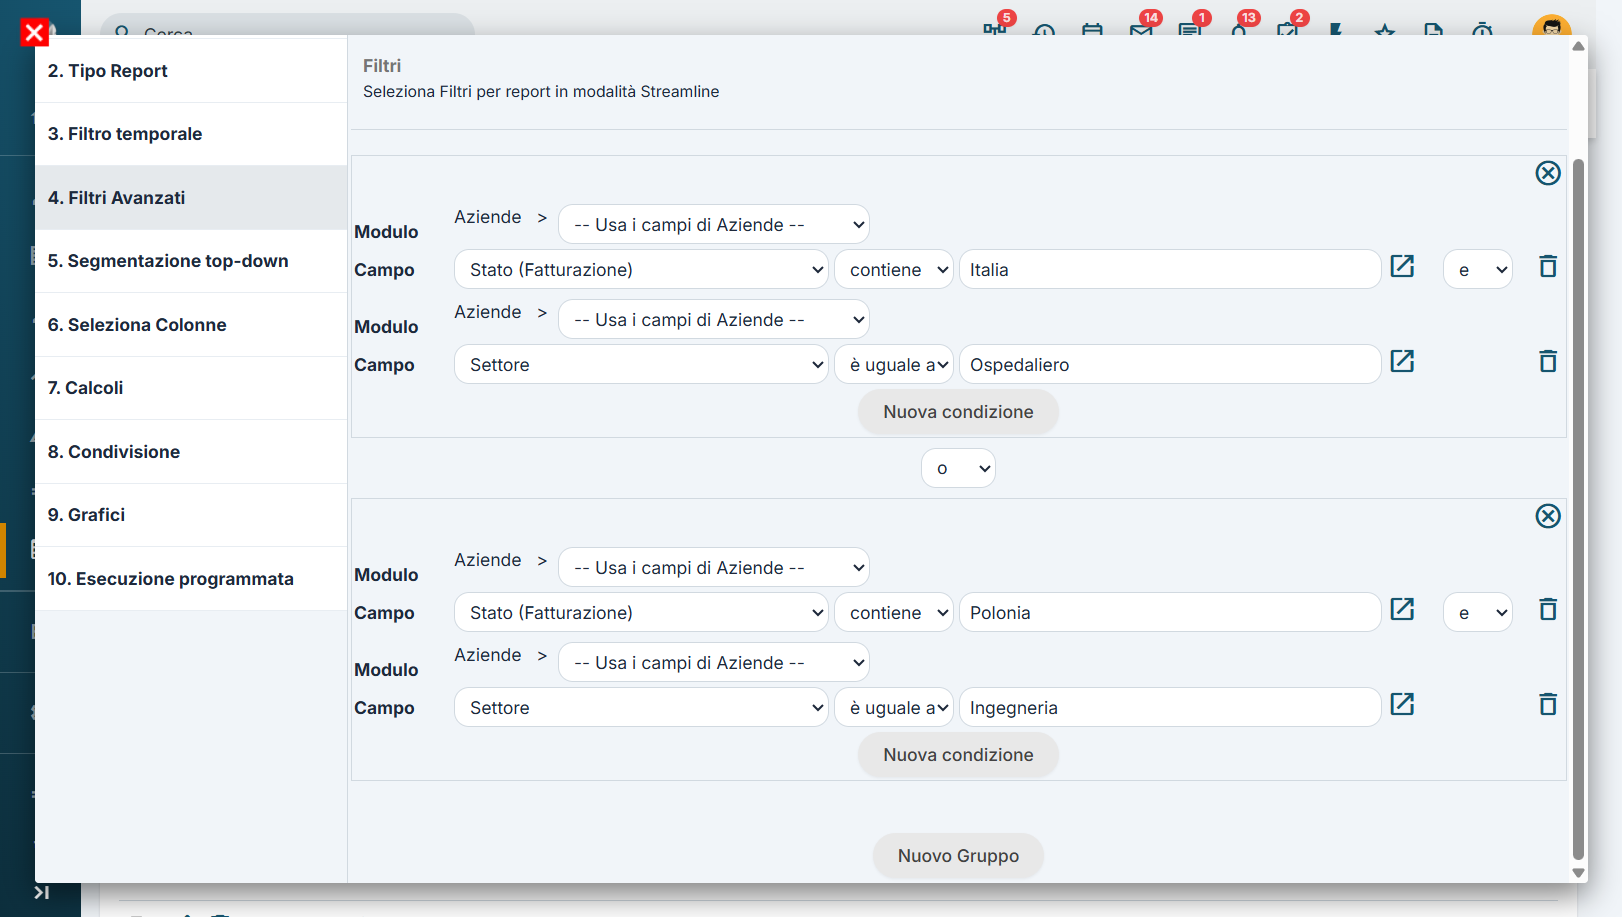Go to step 7. Calcoli
1622x917 pixels.
[191, 388]
